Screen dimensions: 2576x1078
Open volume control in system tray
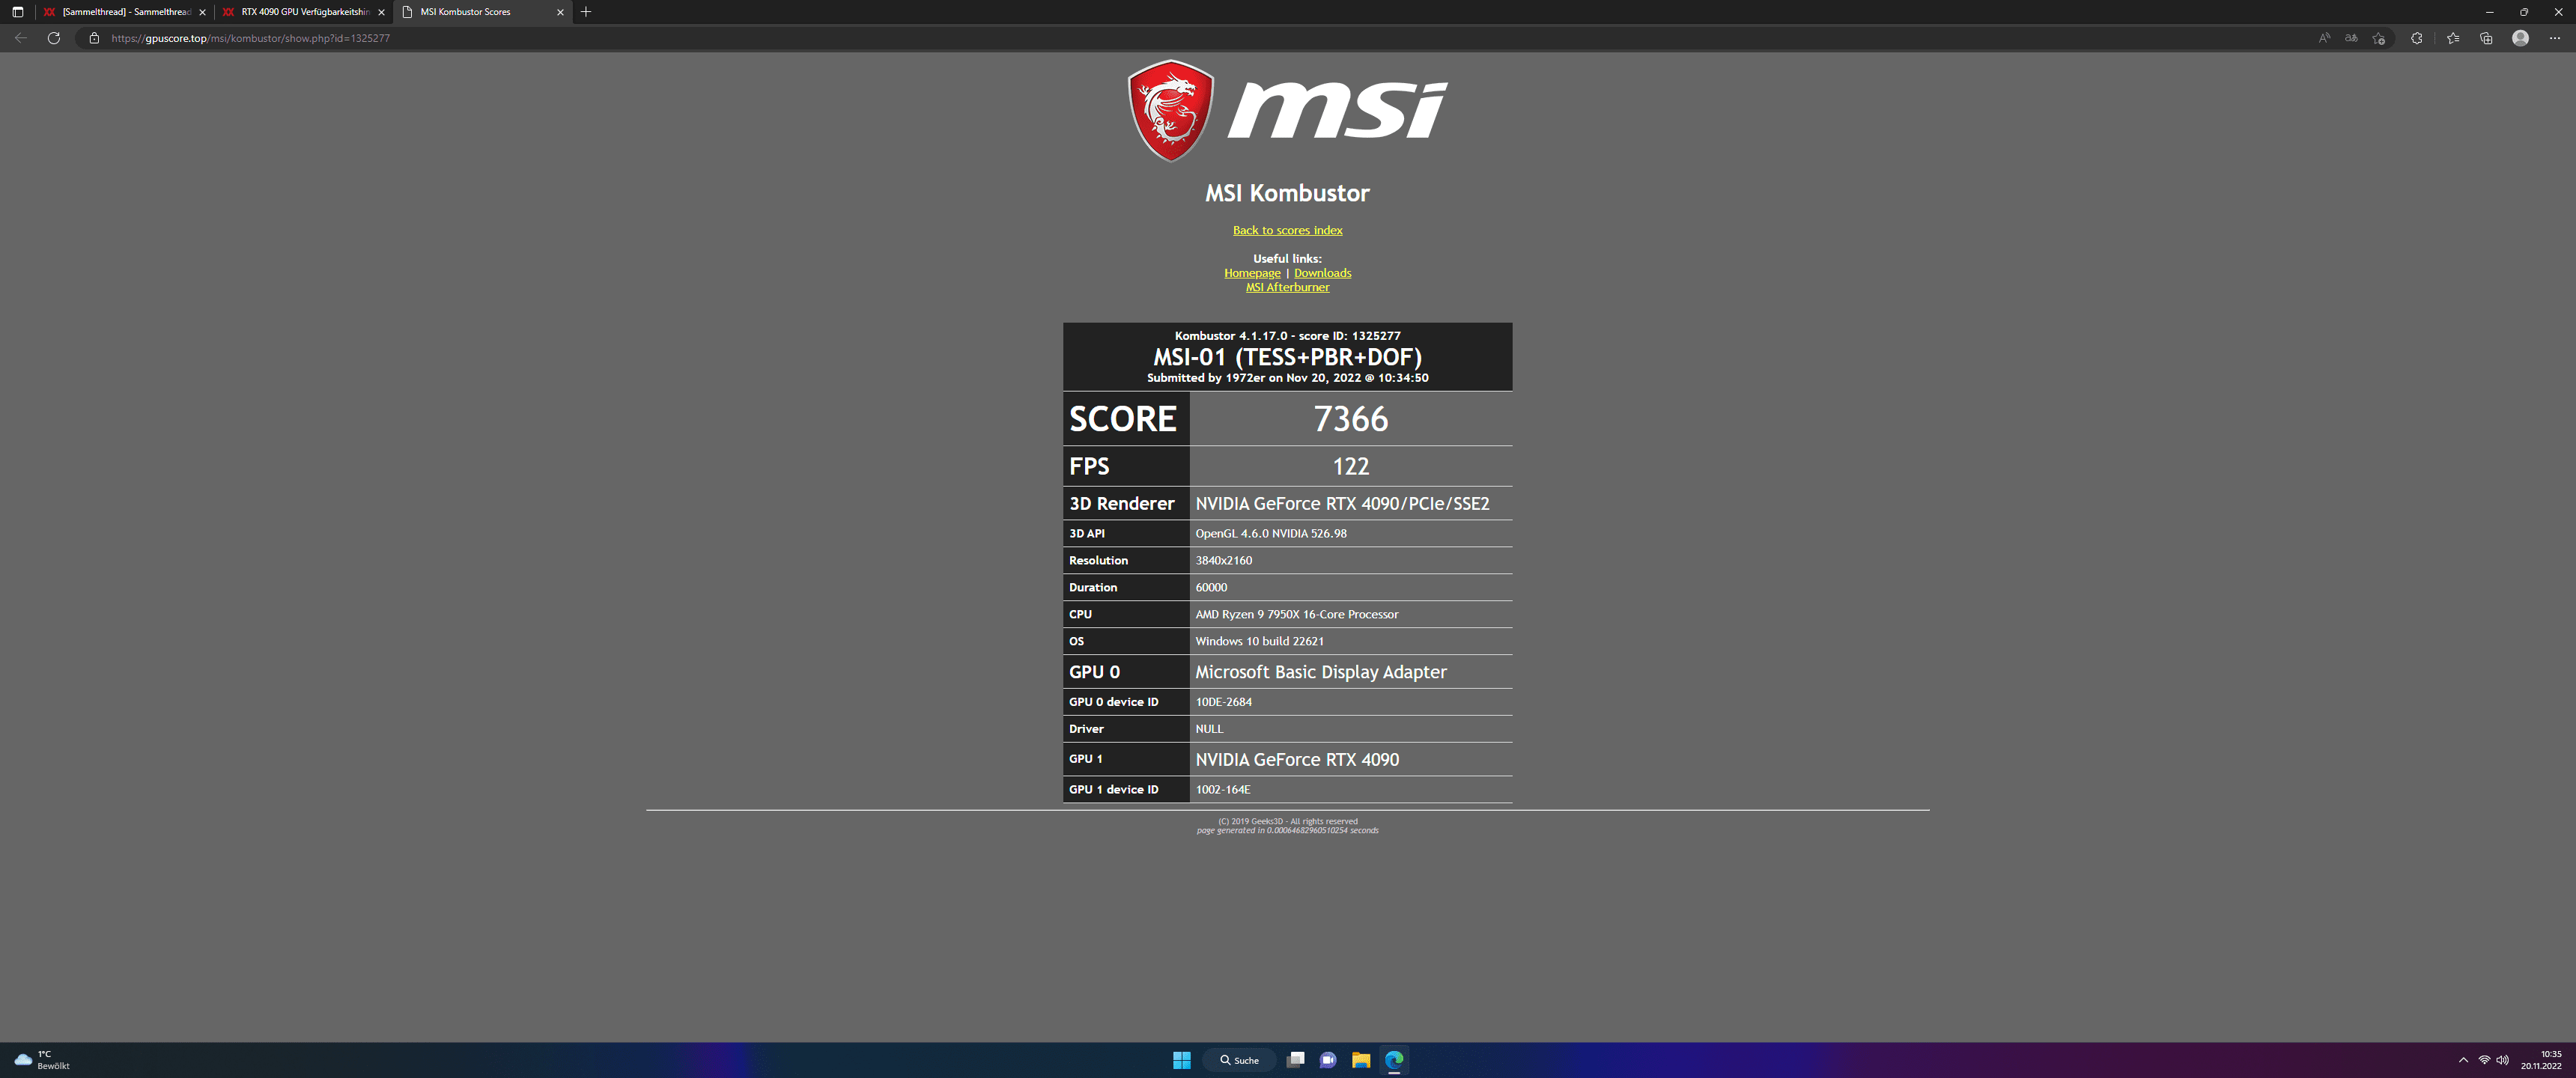(2503, 1061)
